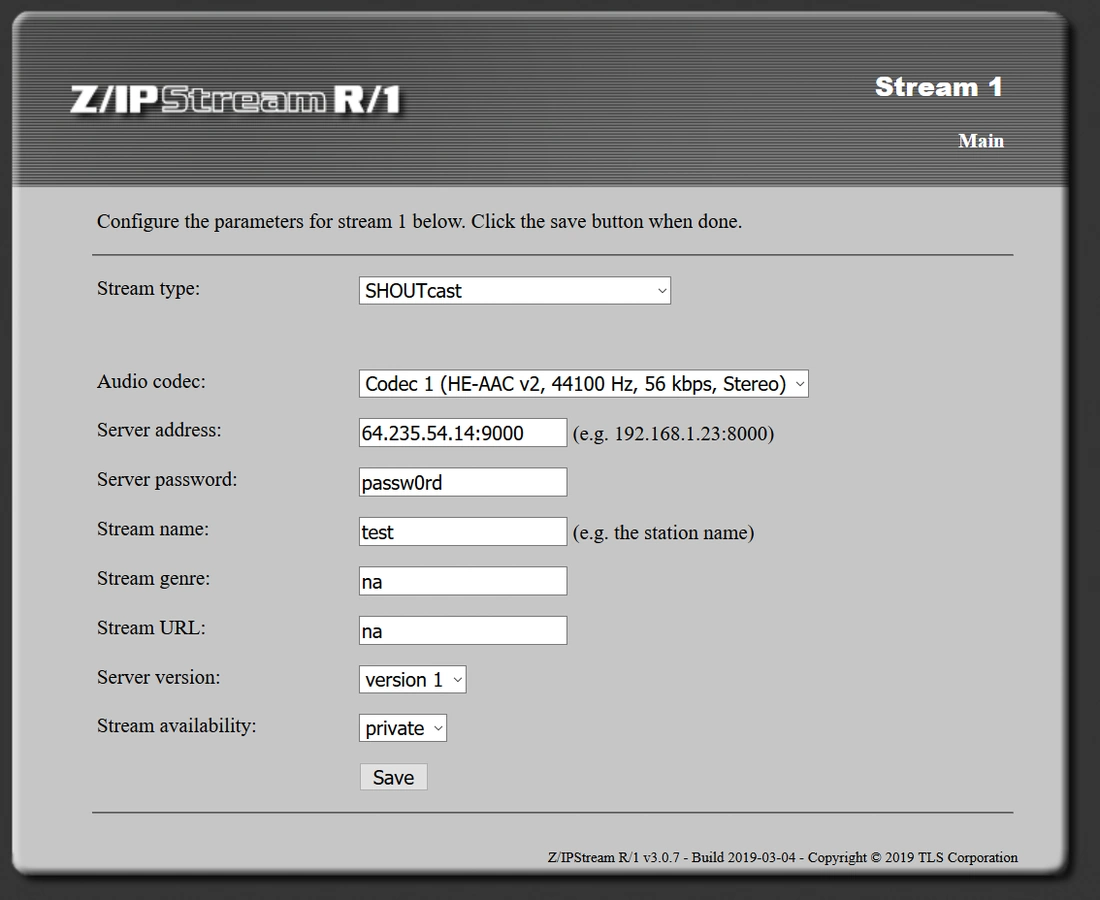Image resolution: width=1100 pixels, height=900 pixels.
Task: Click the Z/IPStream R/1 logo
Action: [x=236, y=100]
